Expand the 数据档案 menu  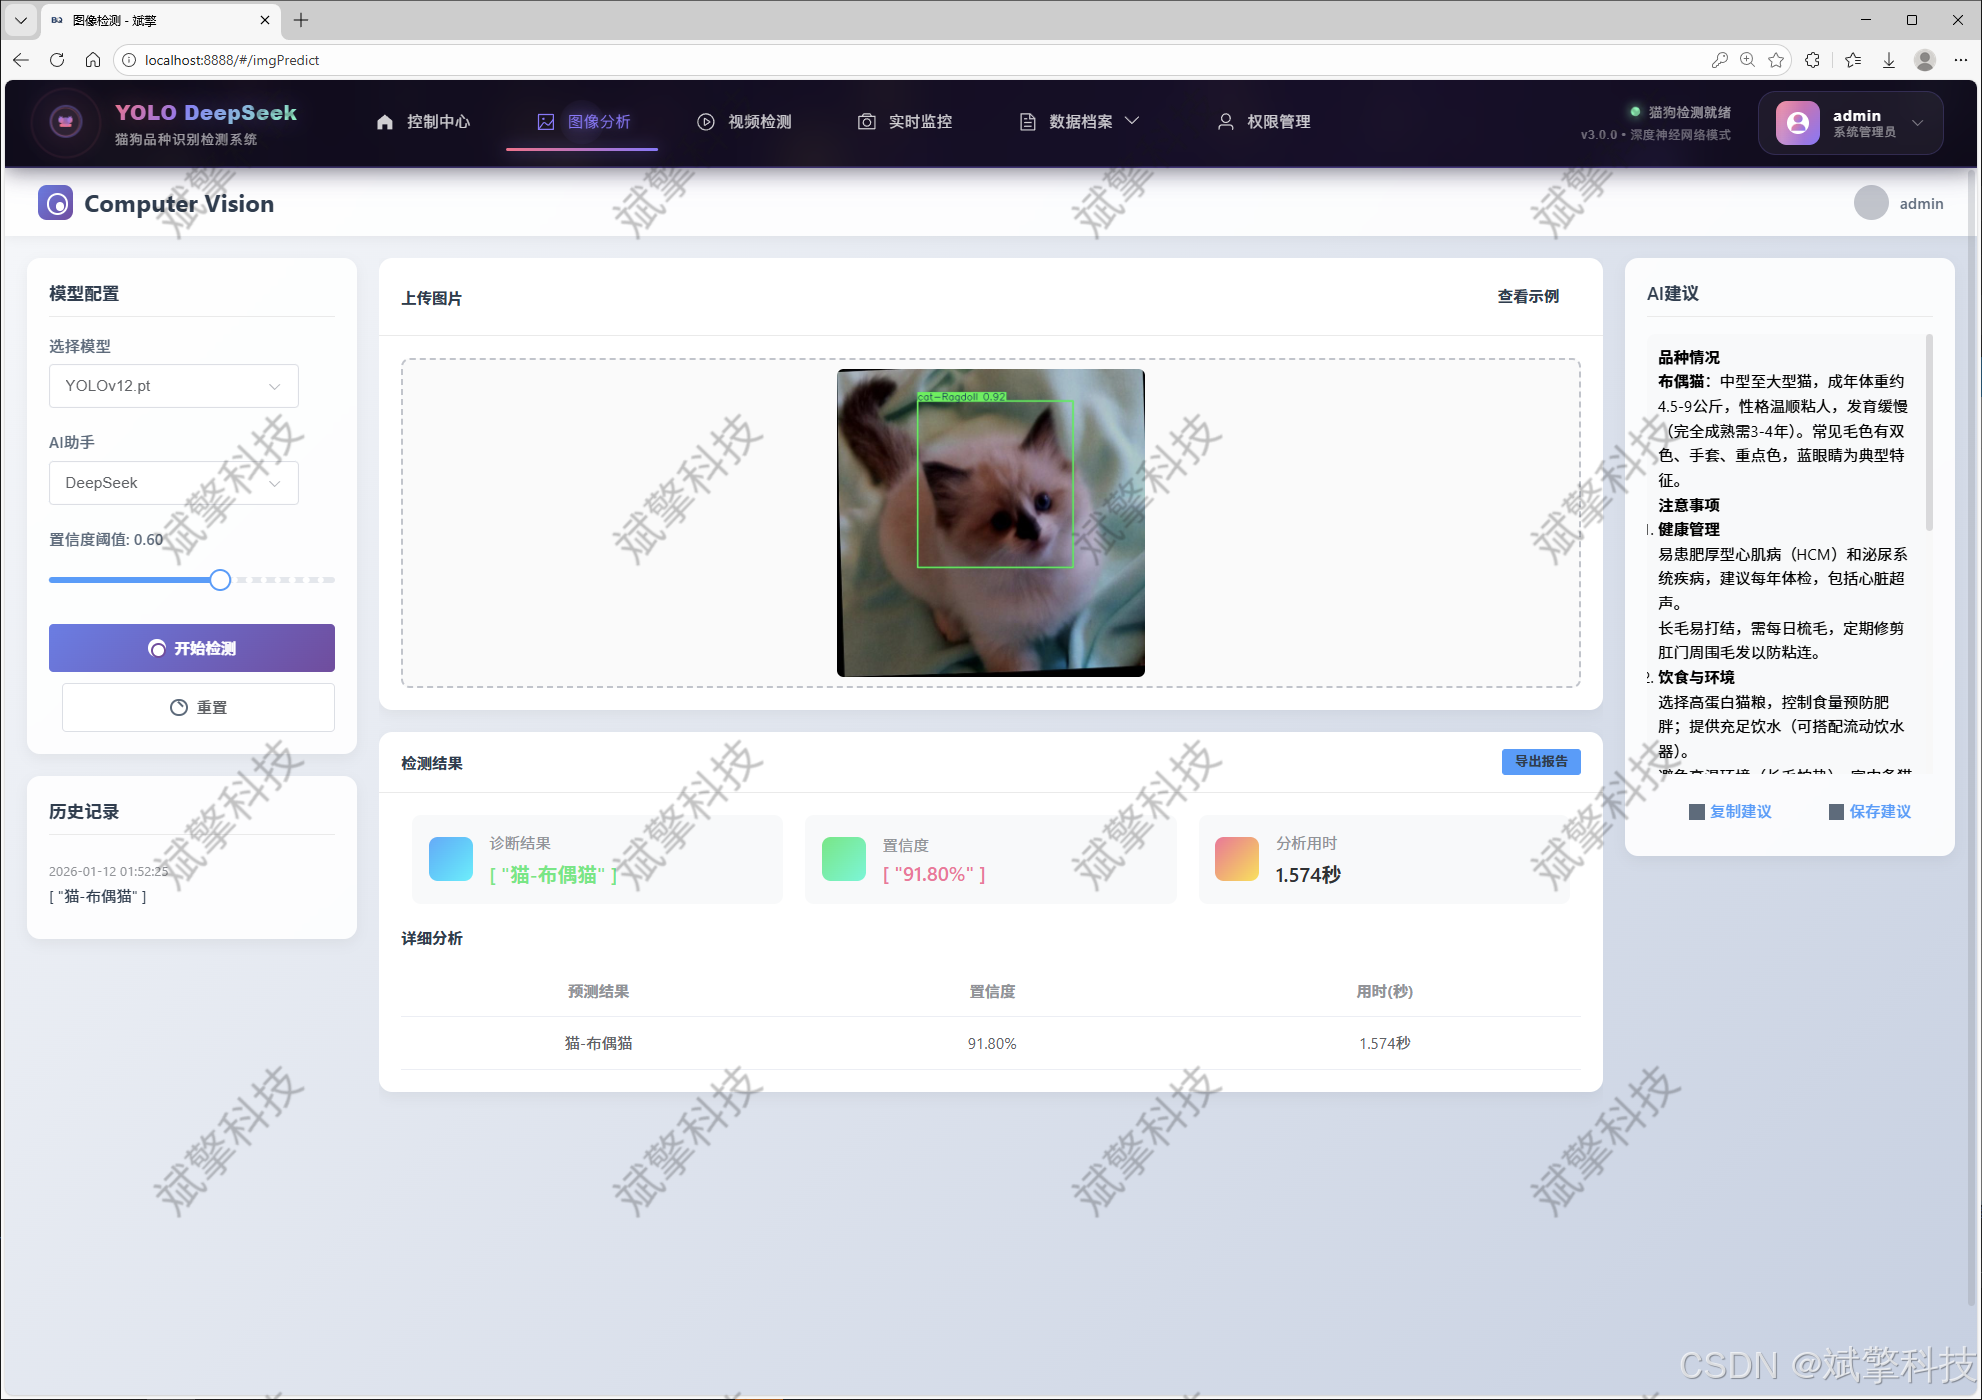click(x=1080, y=122)
